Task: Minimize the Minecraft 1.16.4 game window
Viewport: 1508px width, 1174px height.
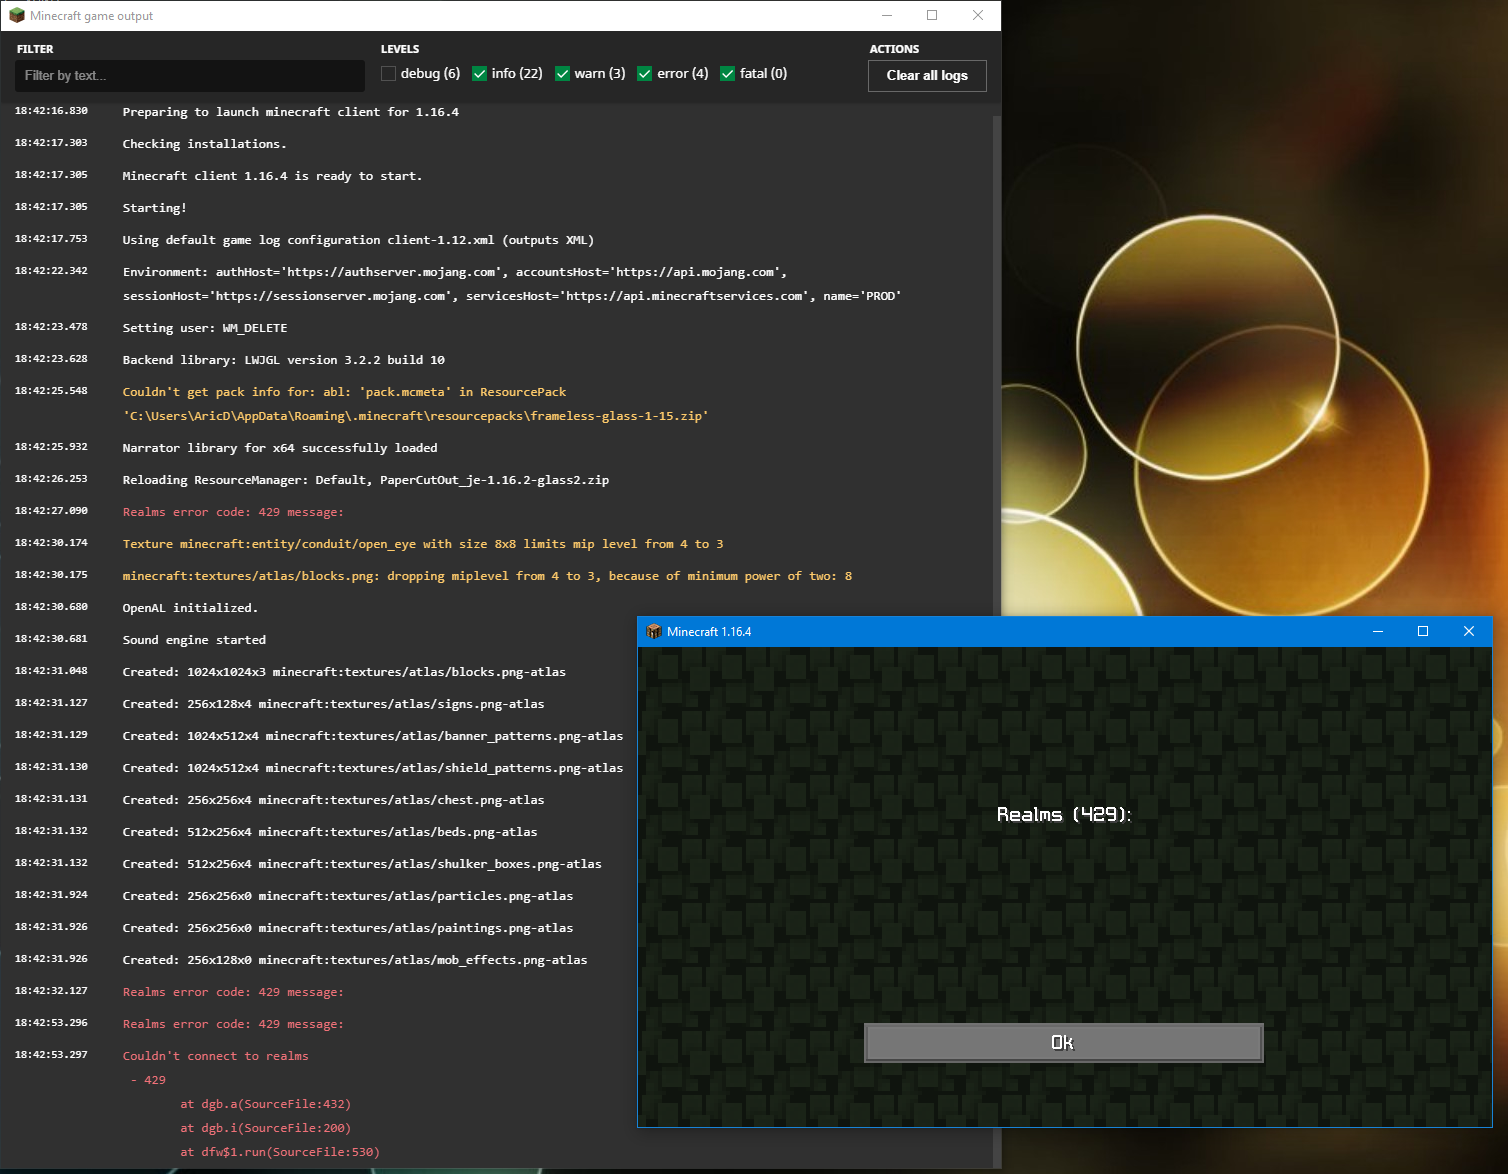Action: tap(1377, 632)
